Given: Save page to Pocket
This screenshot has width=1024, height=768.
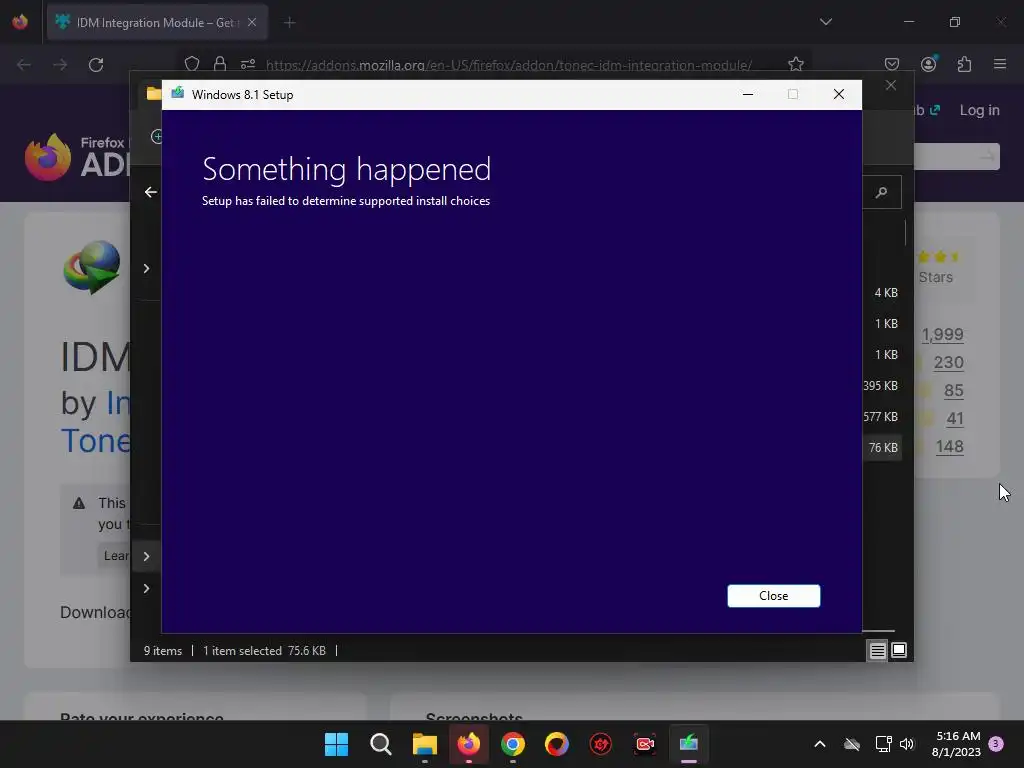Looking at the screenshot, I should [x=891, y=64].
